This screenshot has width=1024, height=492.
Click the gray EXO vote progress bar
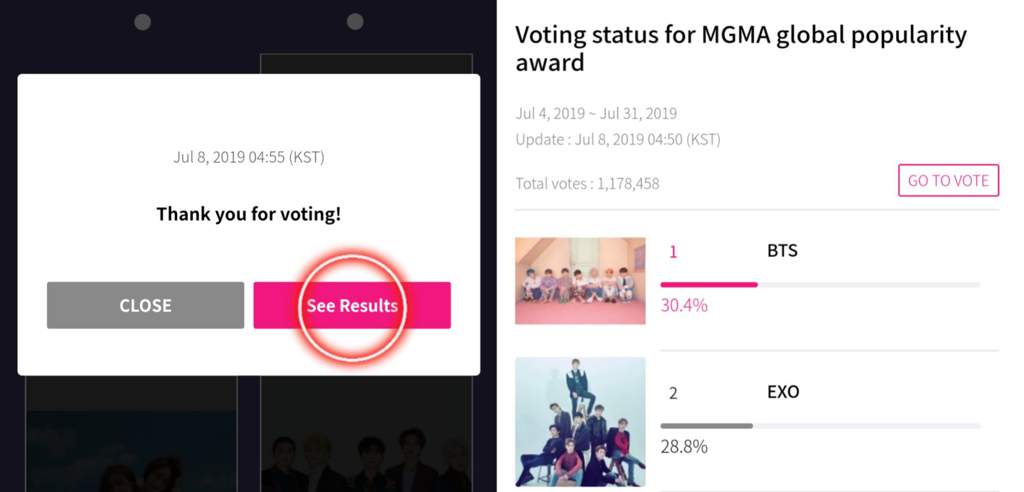[820, 426]
